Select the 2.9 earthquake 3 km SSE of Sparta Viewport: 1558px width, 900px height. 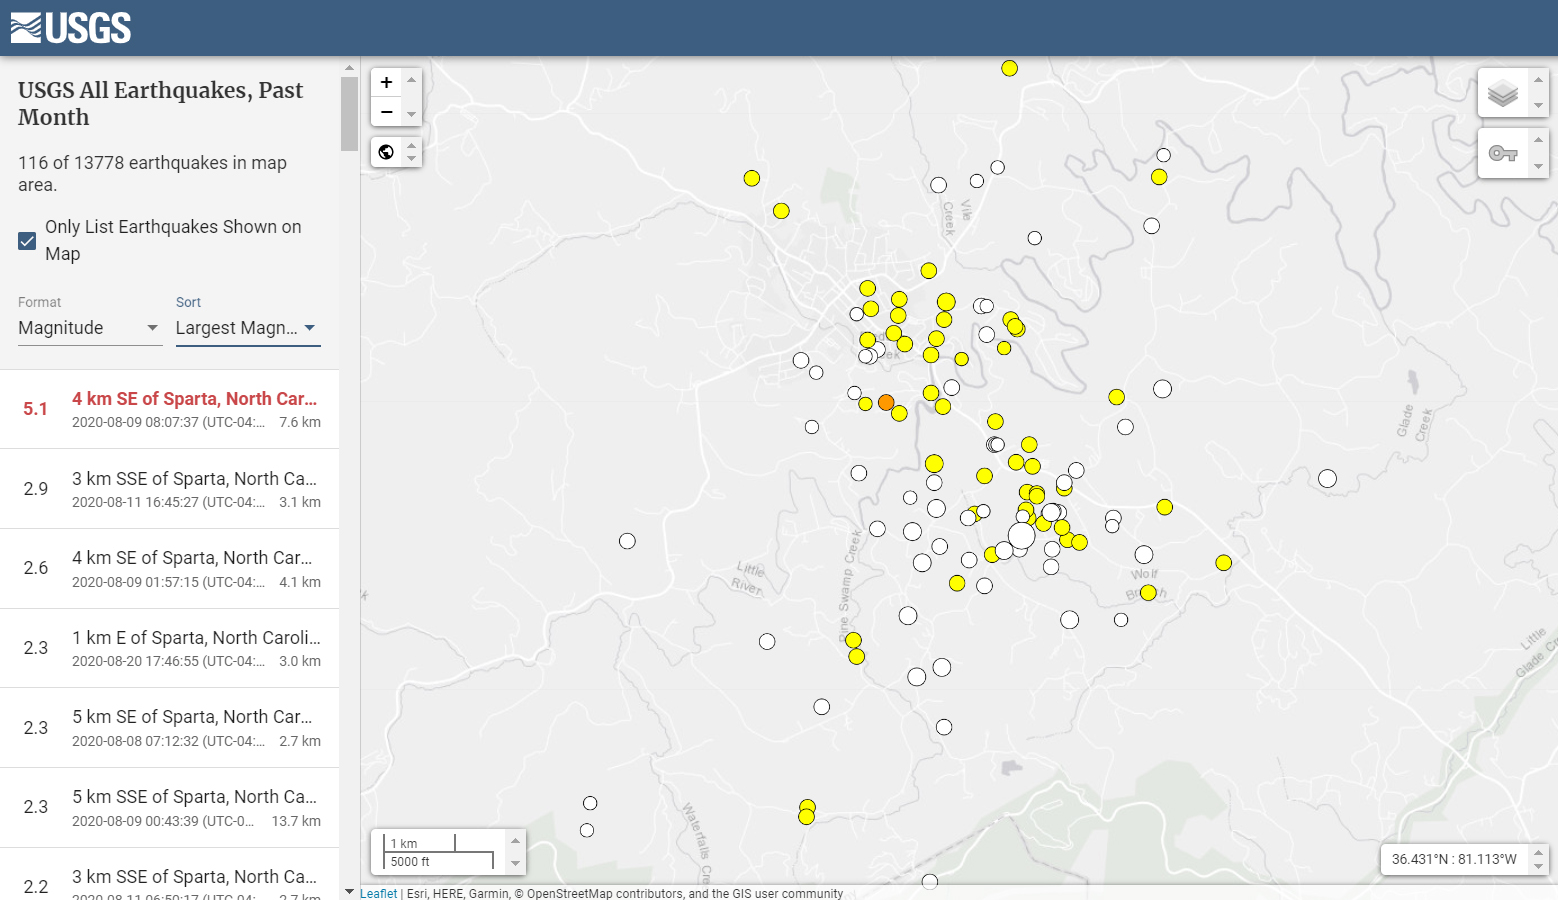[x=170, y=489]
